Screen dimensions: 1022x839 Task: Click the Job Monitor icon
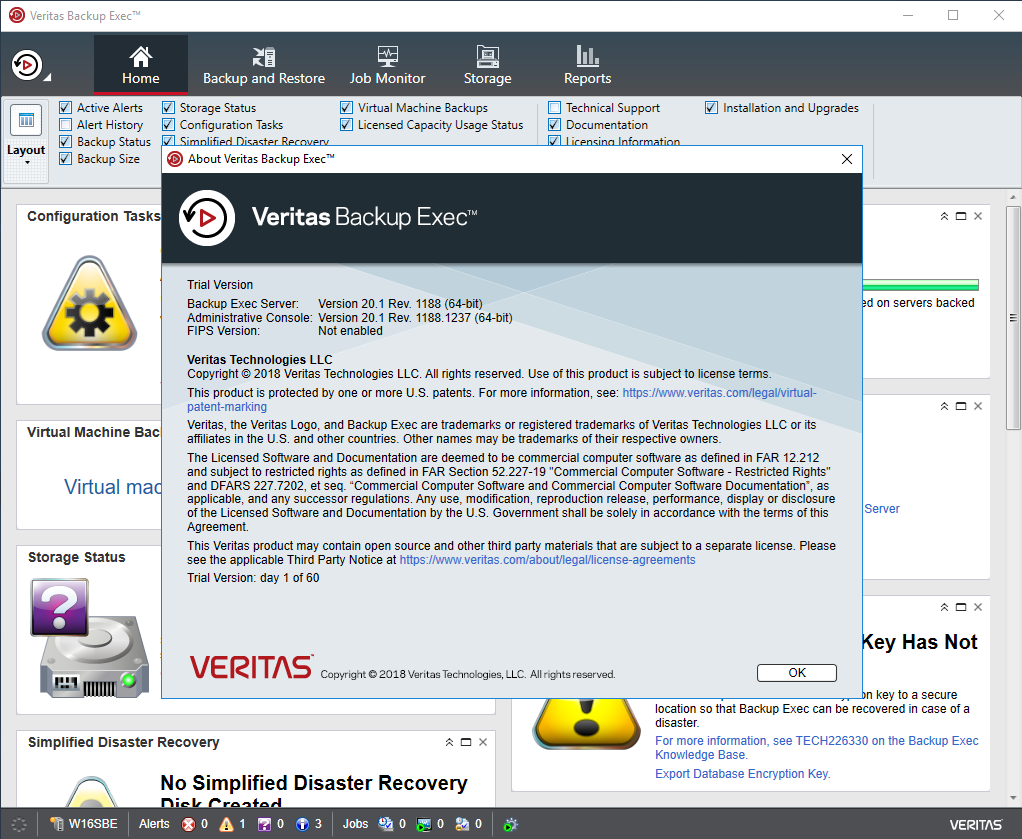click(387, 57)
